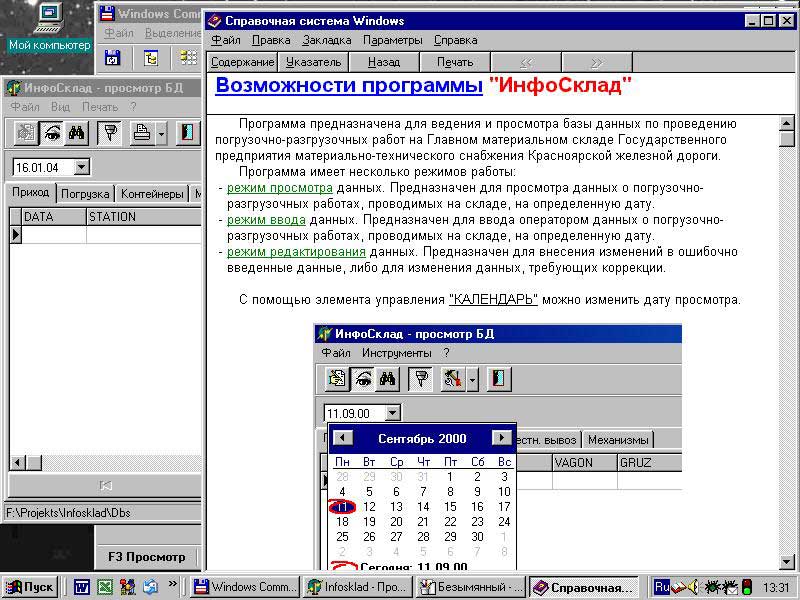Open the Параметры menu in help window
800x600 pixels.
[392, 40]
